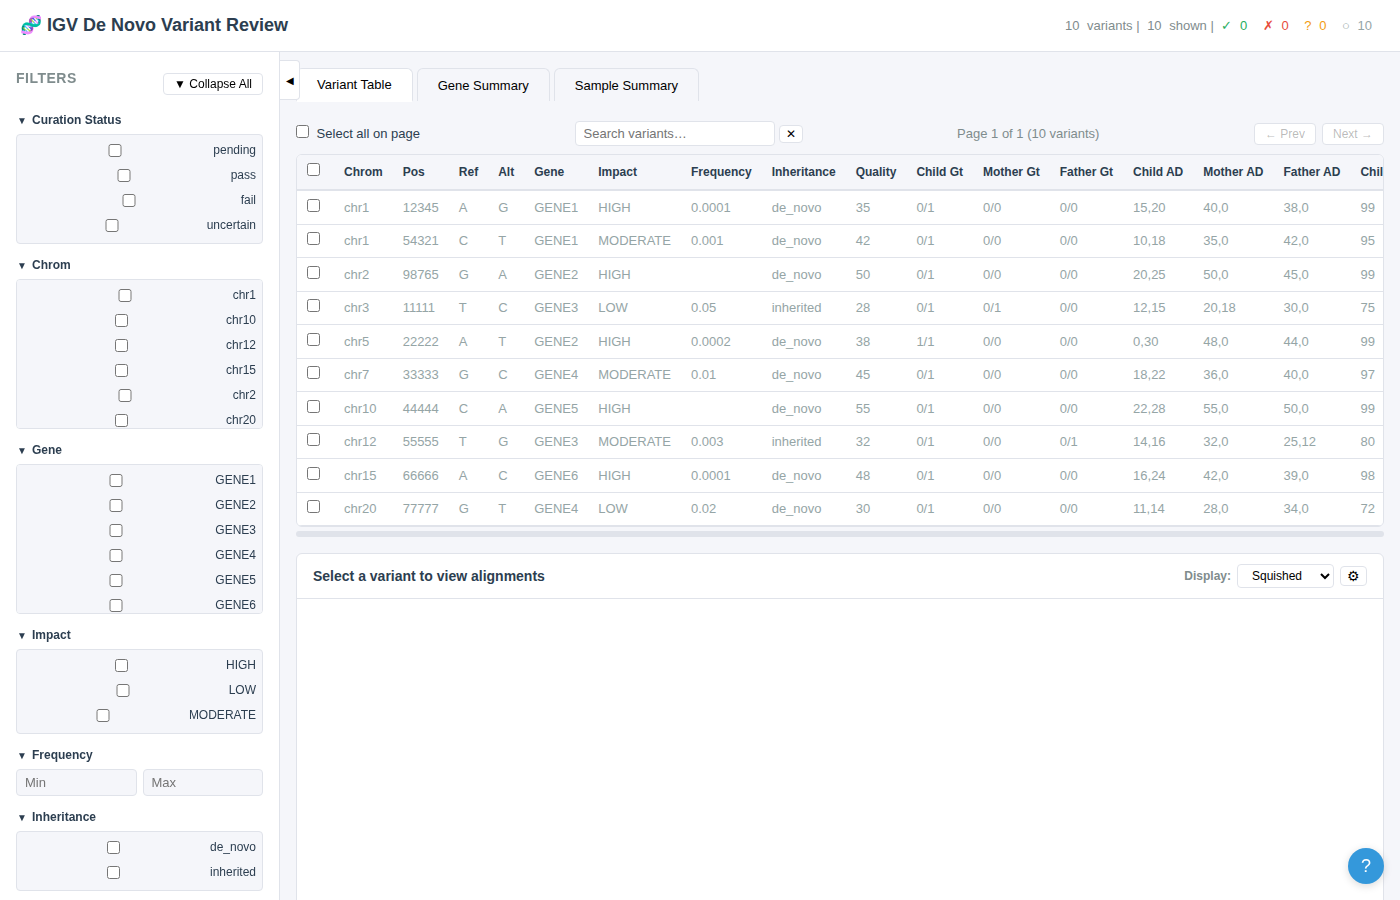Click the Collapse All filters button
1400x900 pixels.
[x=213, y=83]
